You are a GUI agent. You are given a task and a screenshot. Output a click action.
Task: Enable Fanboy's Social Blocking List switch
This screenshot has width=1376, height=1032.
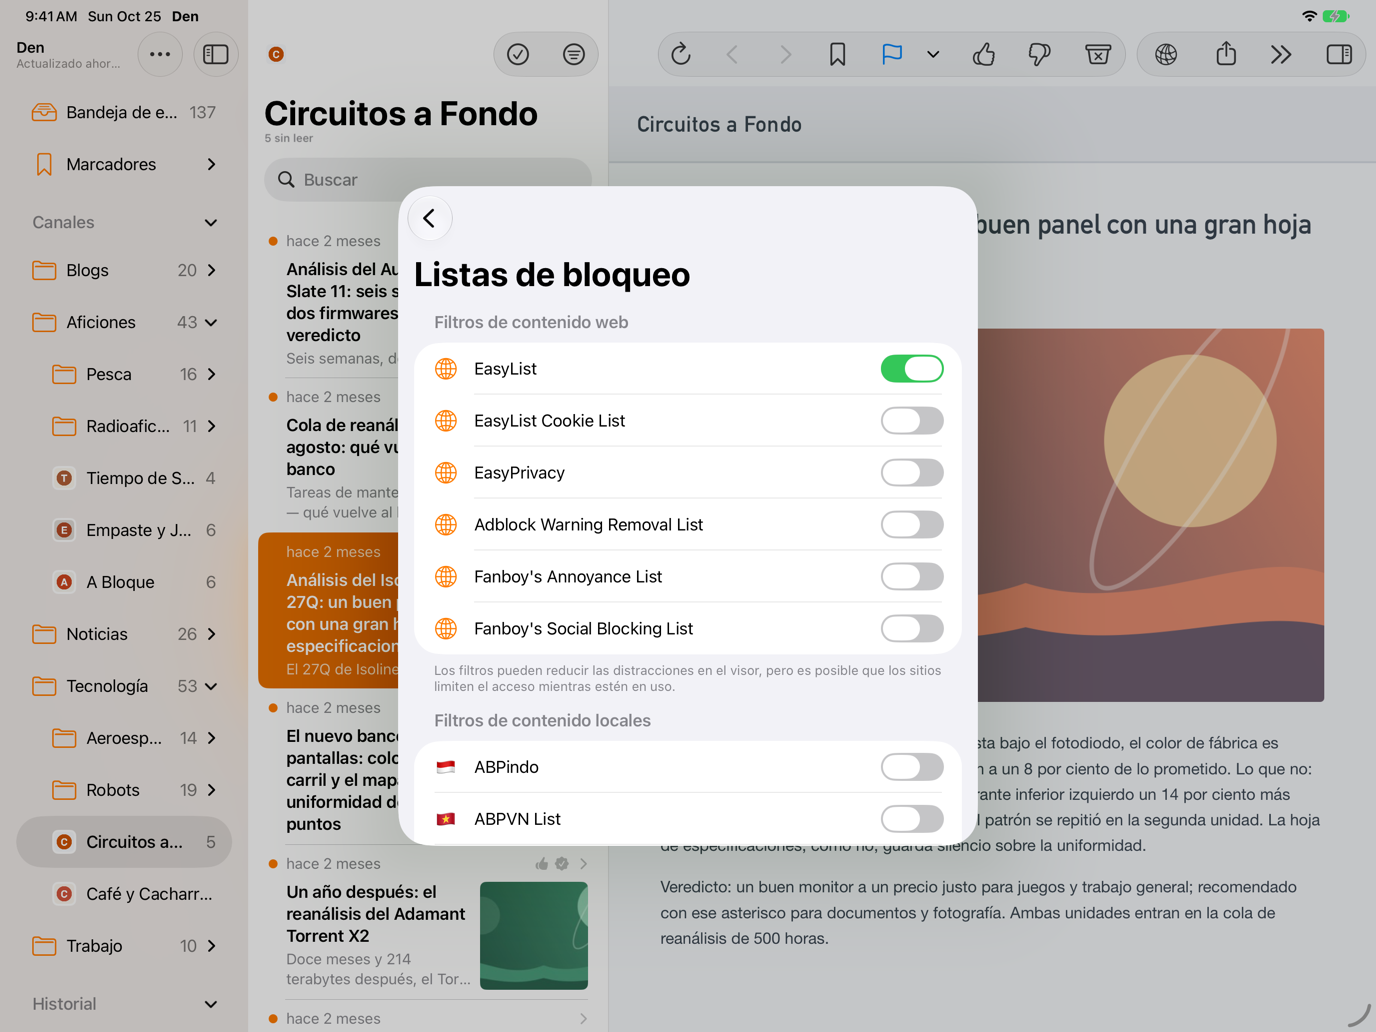point(912,629)
